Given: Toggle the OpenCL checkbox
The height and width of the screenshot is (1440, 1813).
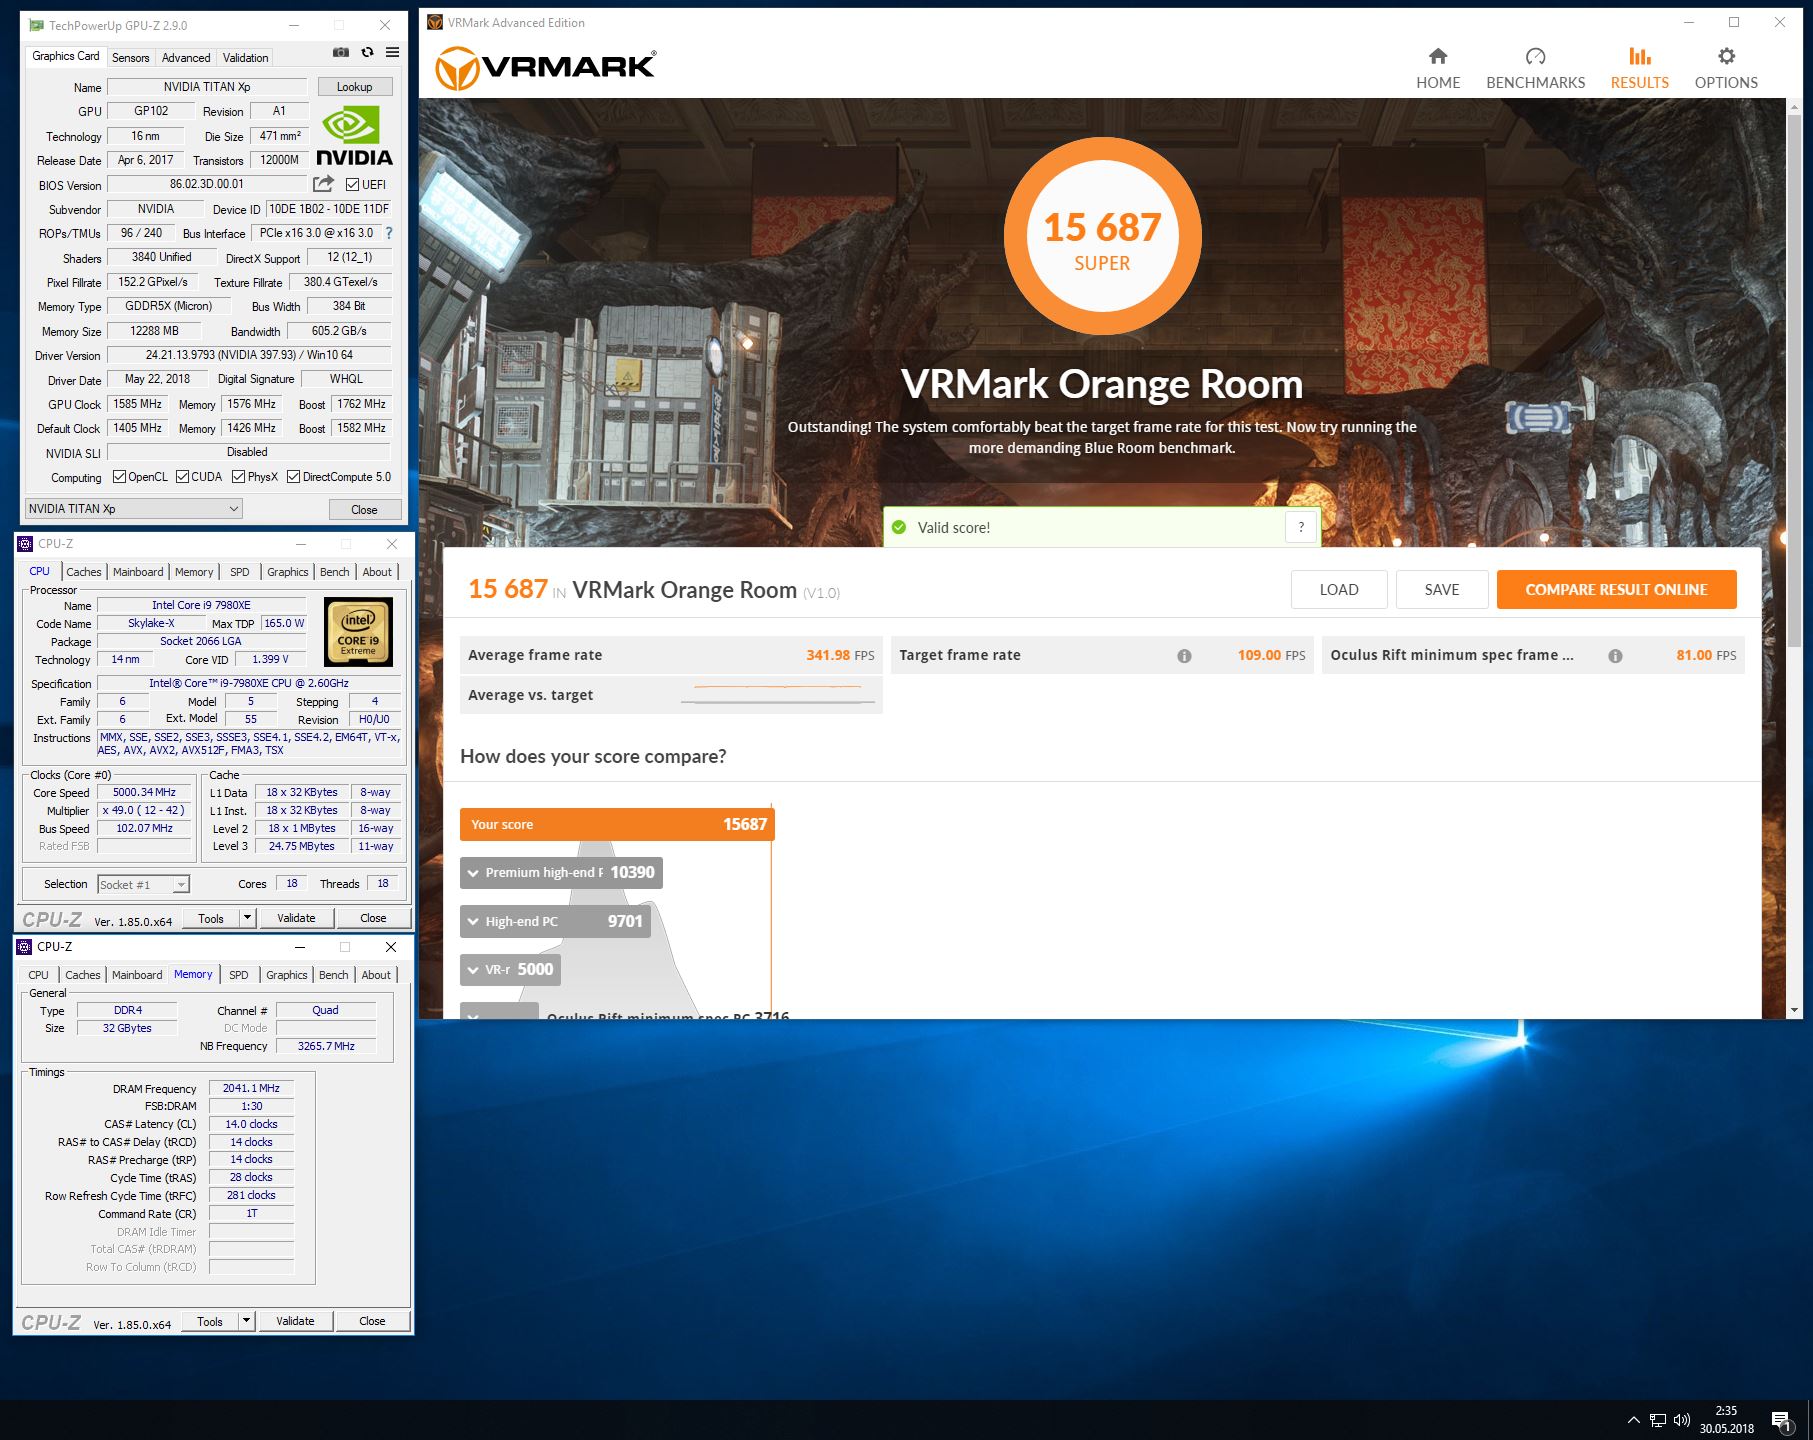Looking at the screenshot, I should (x=119, y=477).
